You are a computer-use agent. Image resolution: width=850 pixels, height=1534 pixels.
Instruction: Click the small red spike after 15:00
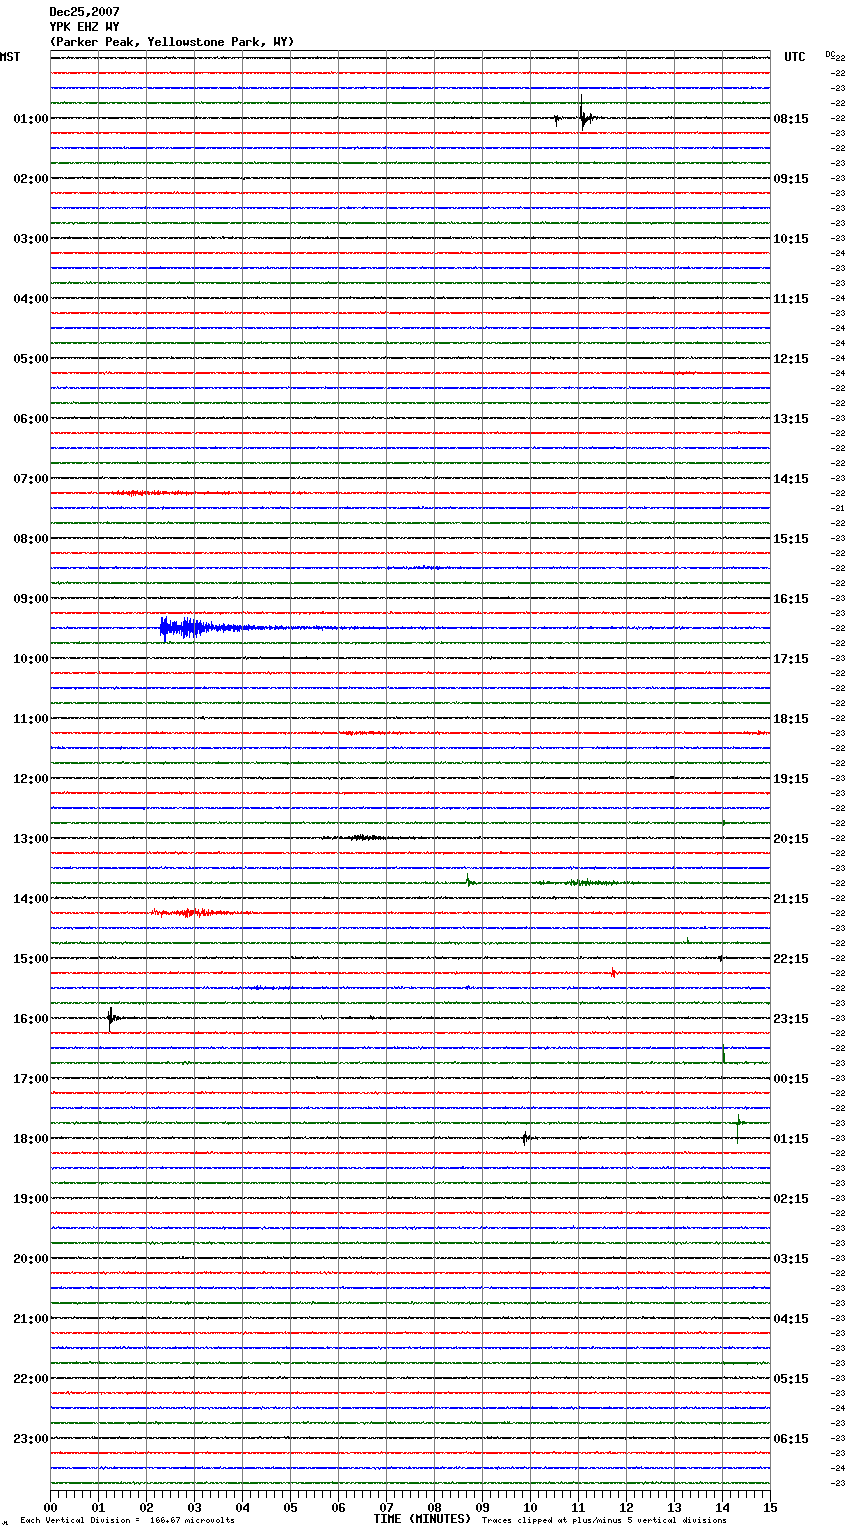click(x=613, y=972)
